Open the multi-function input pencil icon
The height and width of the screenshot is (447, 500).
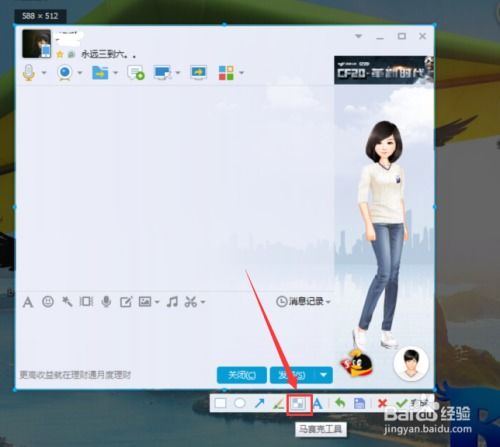pos(126,302)
